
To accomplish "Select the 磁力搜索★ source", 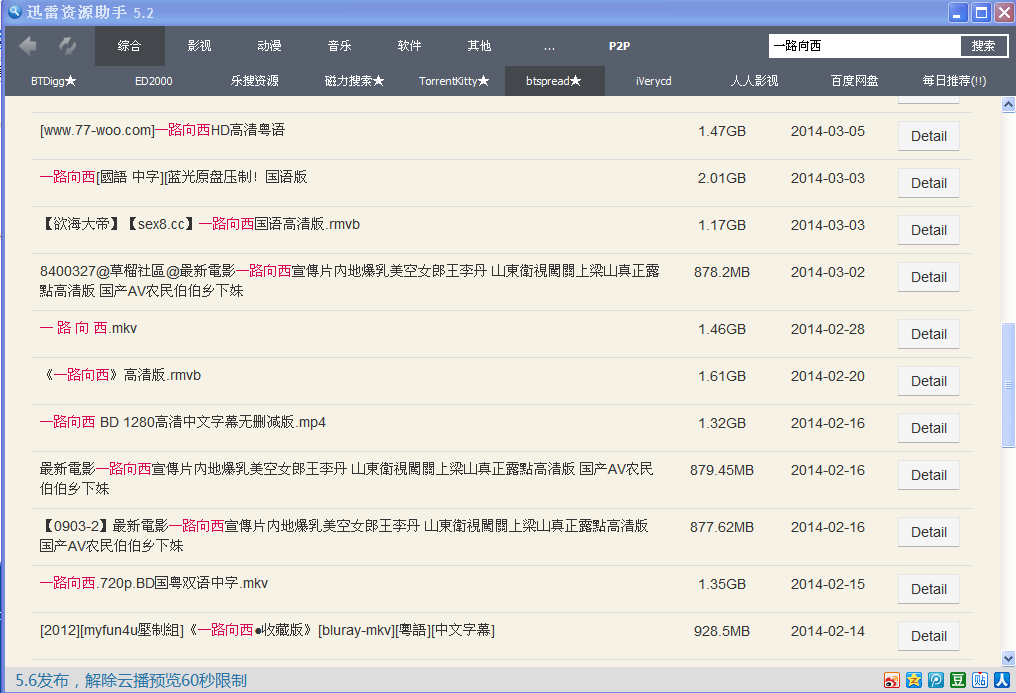I will point(354,81).
